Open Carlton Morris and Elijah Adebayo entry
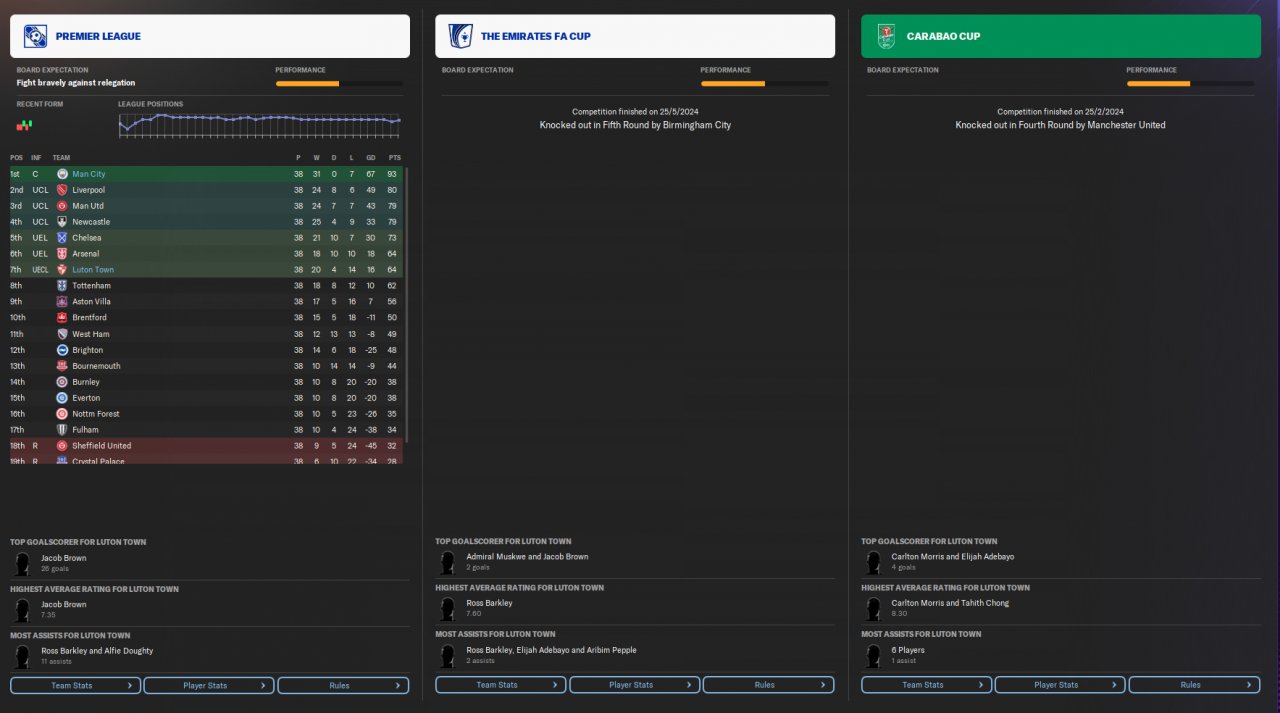The height and width of the screenshot is (713, 1280). [x=1061, y=562]
